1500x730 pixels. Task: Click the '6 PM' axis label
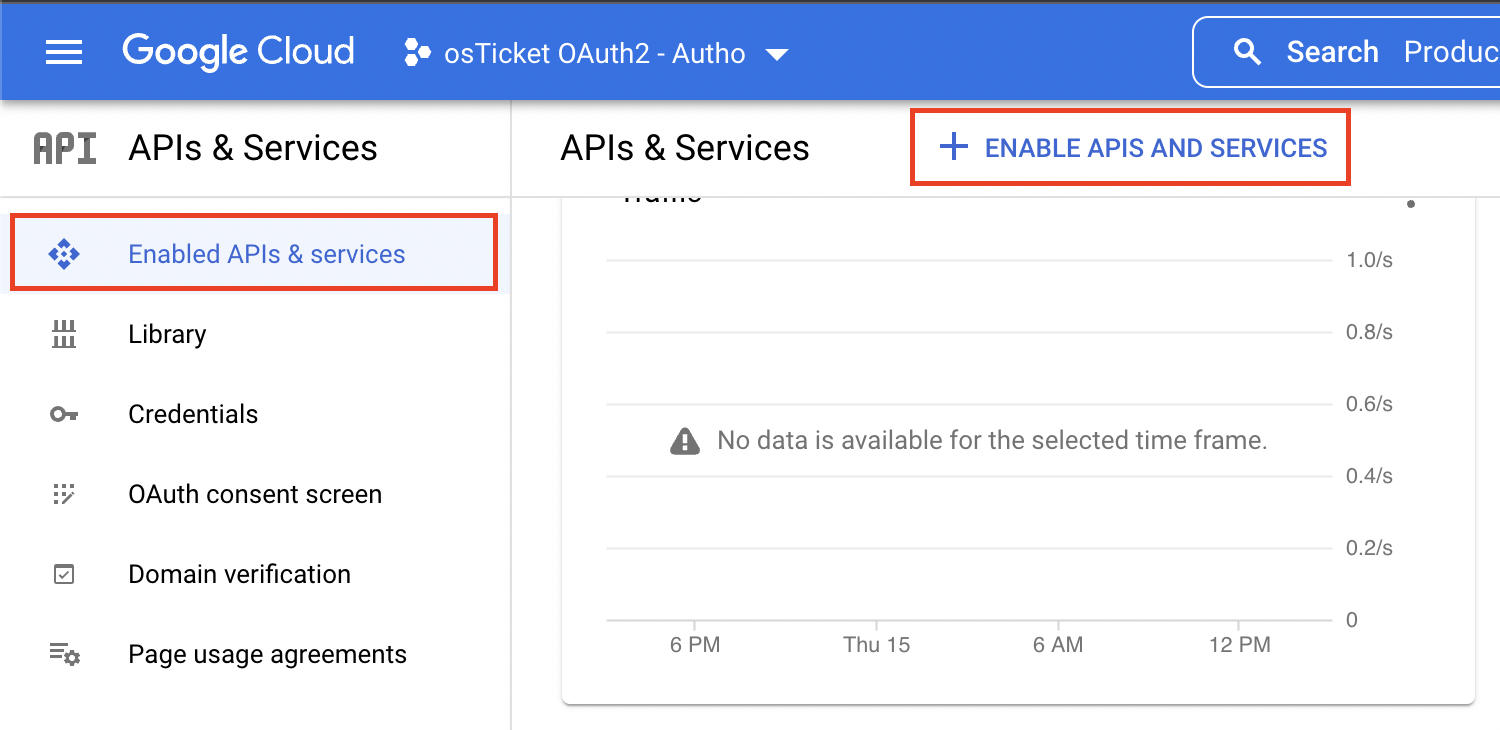point(695,645)
